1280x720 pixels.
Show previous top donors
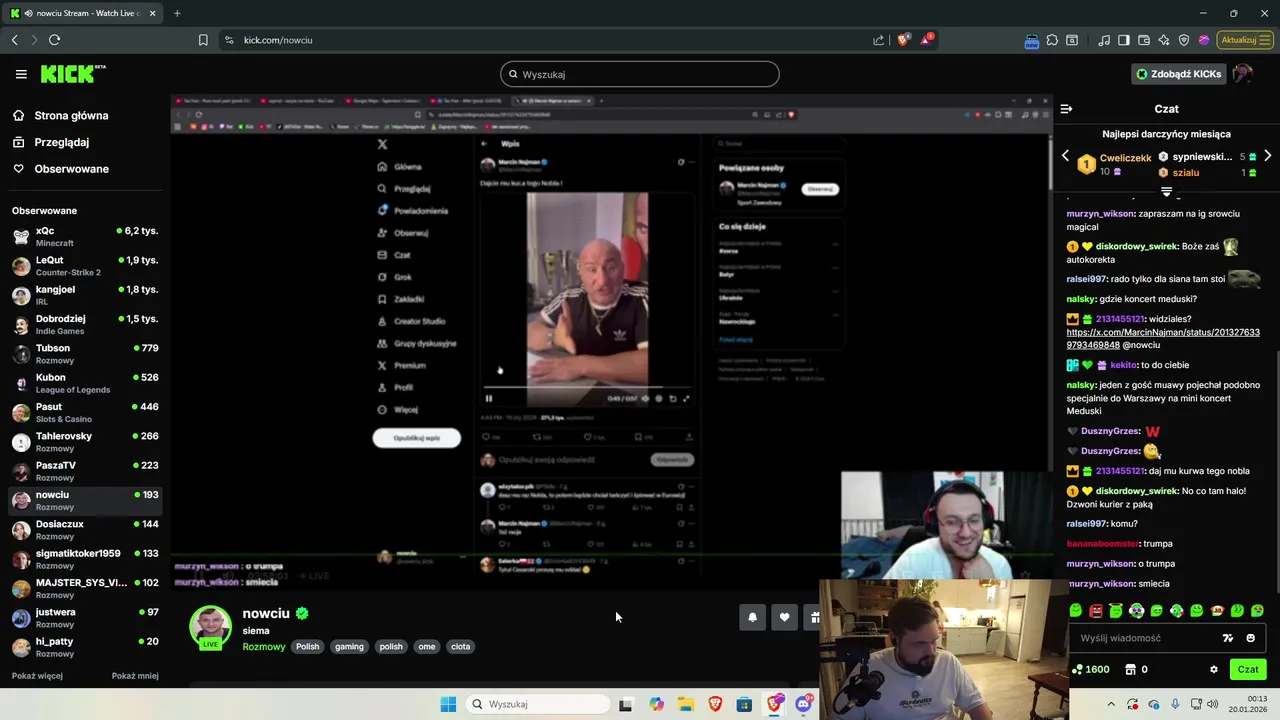click(1065, 156)
